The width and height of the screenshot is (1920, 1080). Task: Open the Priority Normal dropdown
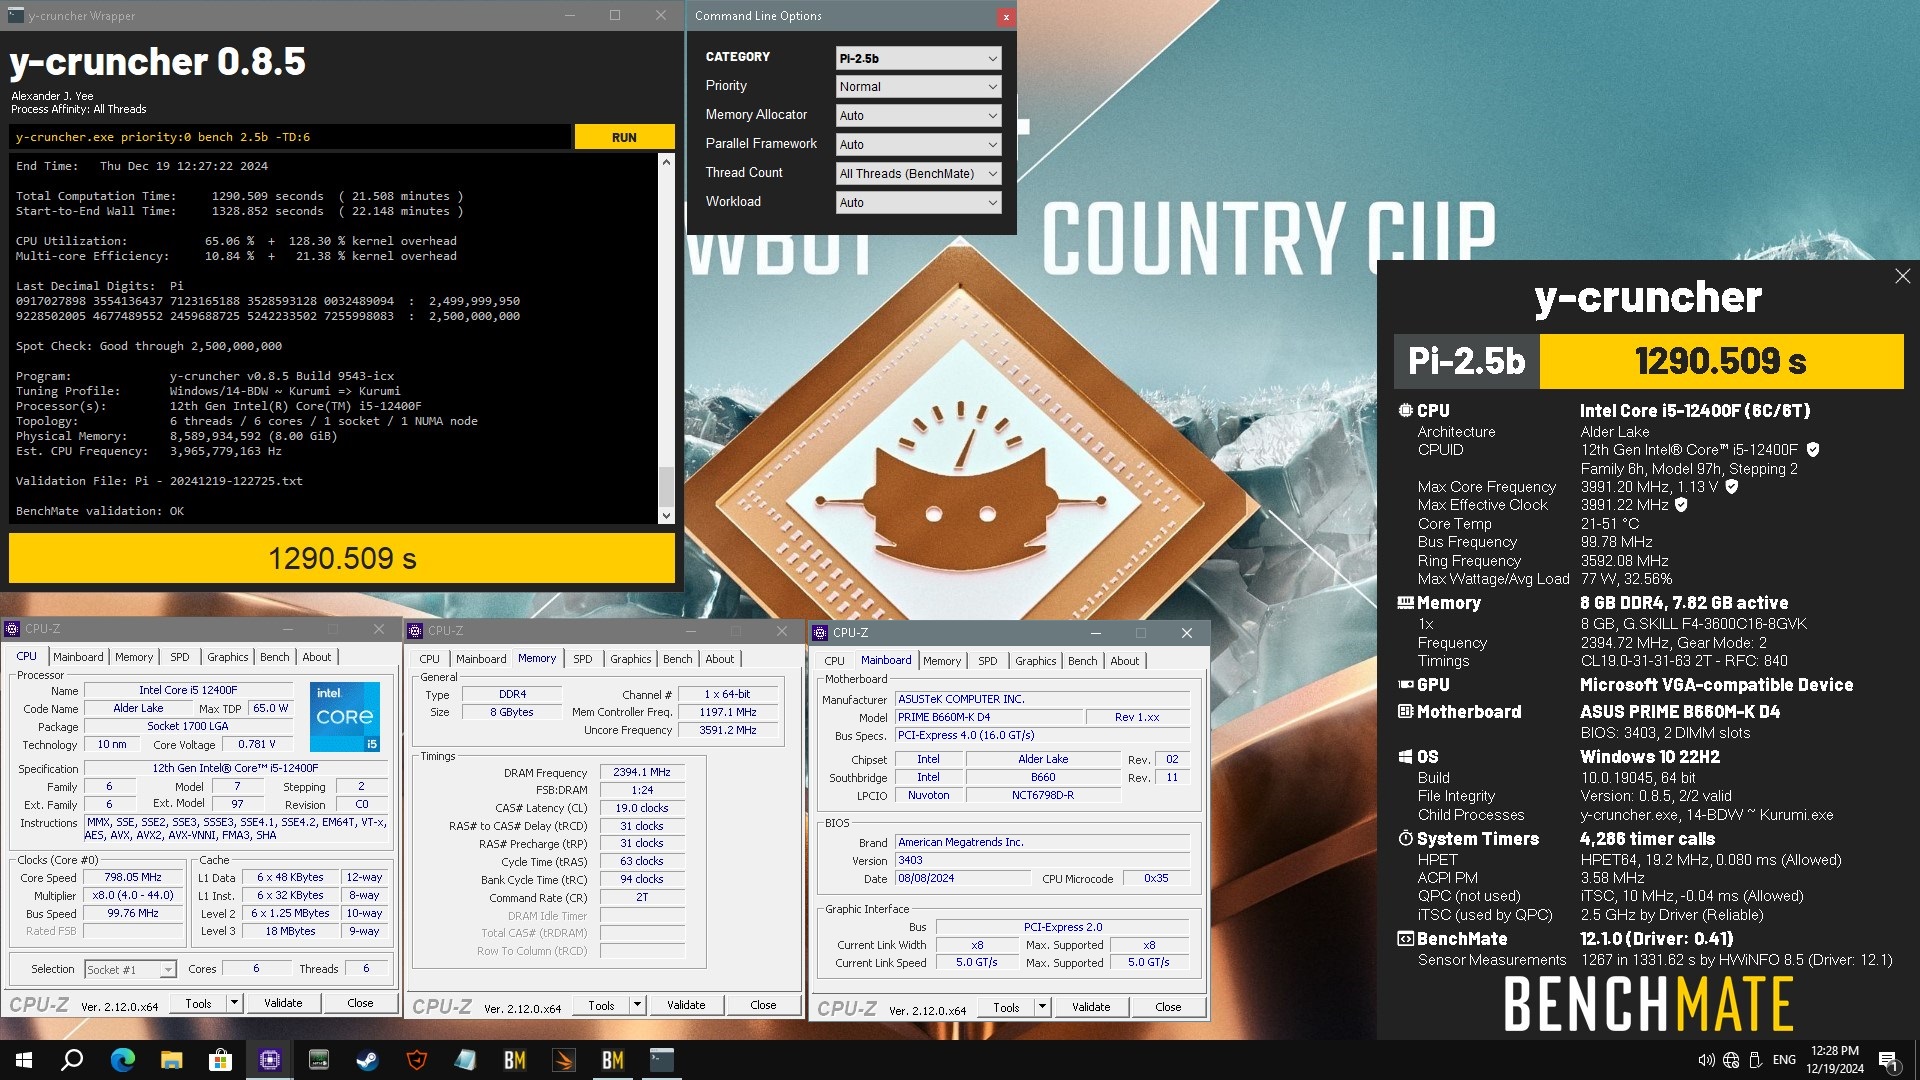[x=918, y=87]
